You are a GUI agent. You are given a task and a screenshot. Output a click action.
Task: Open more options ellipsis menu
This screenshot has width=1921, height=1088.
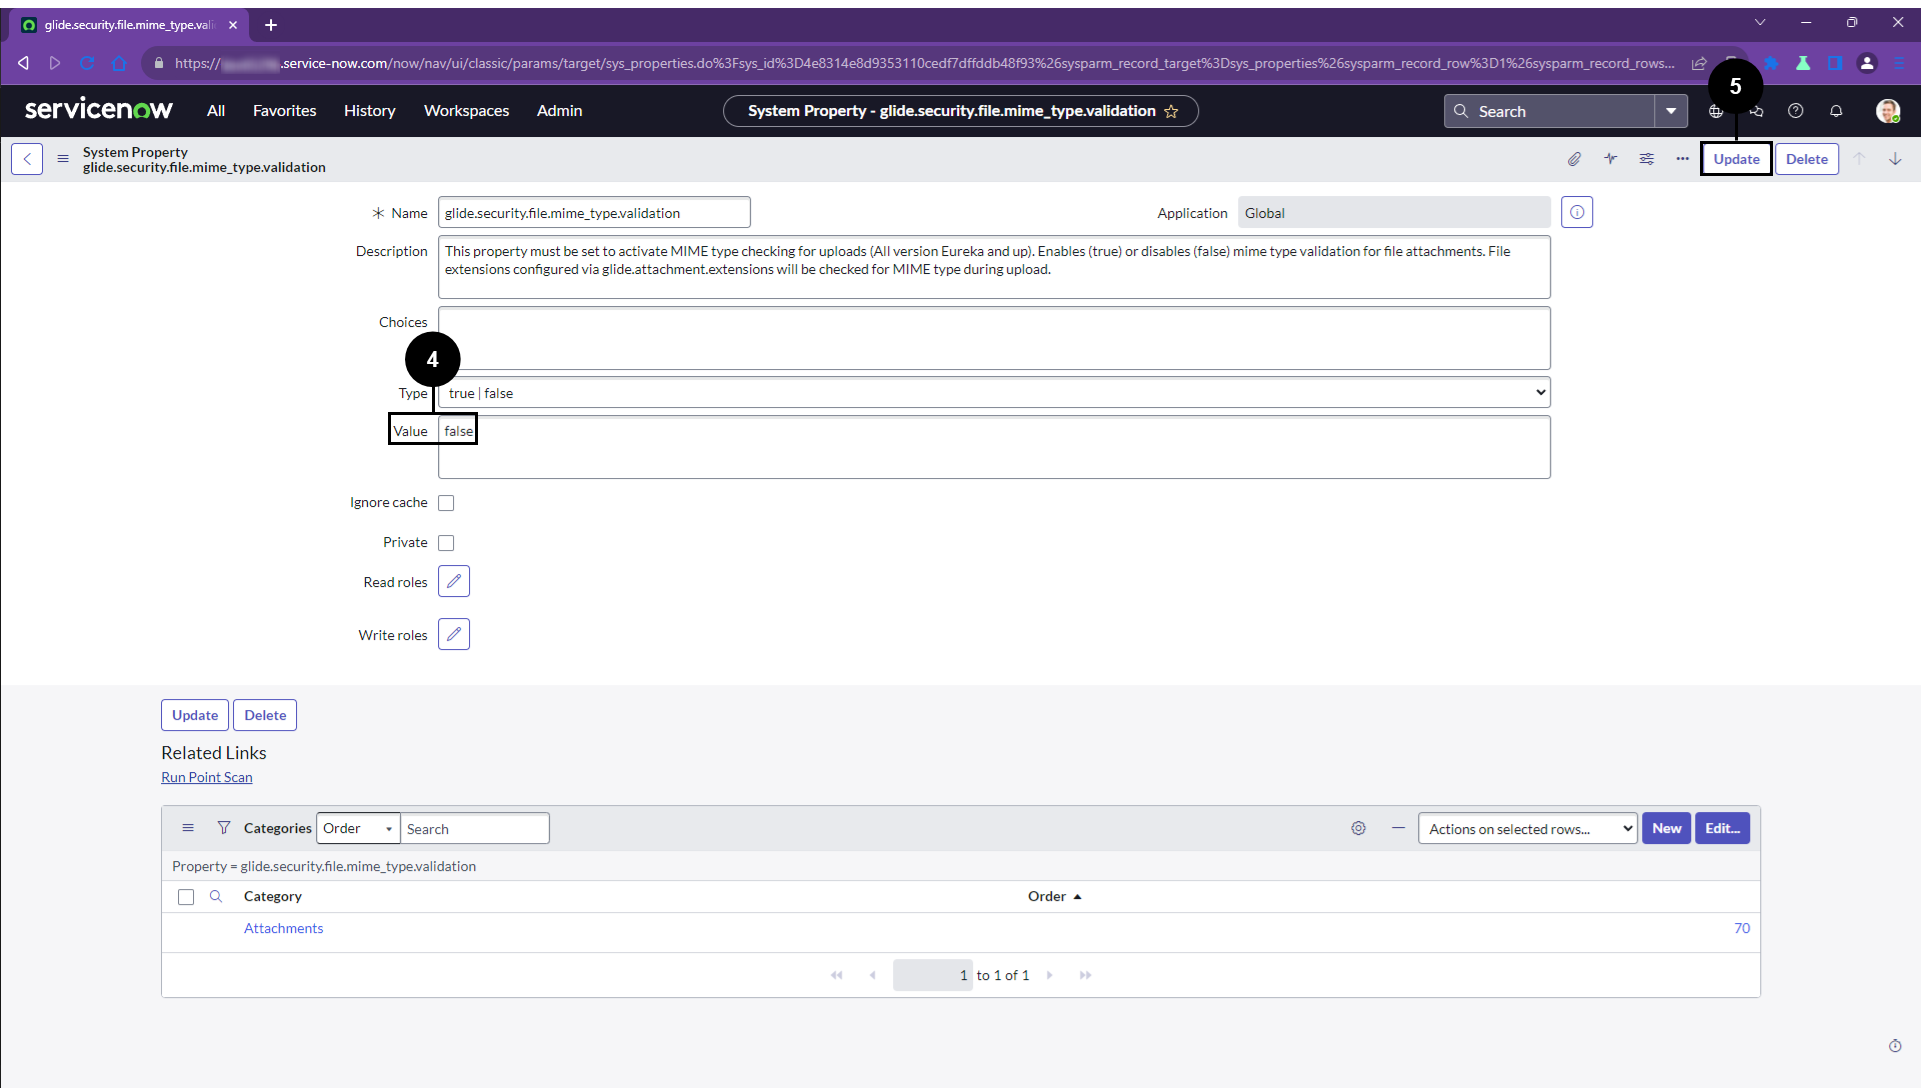click(1682, 159)
